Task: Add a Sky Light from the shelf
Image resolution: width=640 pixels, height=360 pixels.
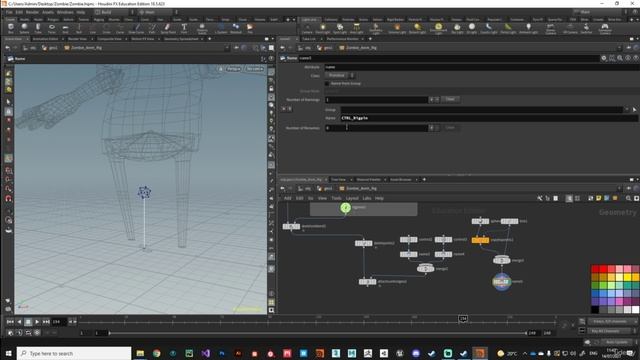Action: click(x=457, y=28)
